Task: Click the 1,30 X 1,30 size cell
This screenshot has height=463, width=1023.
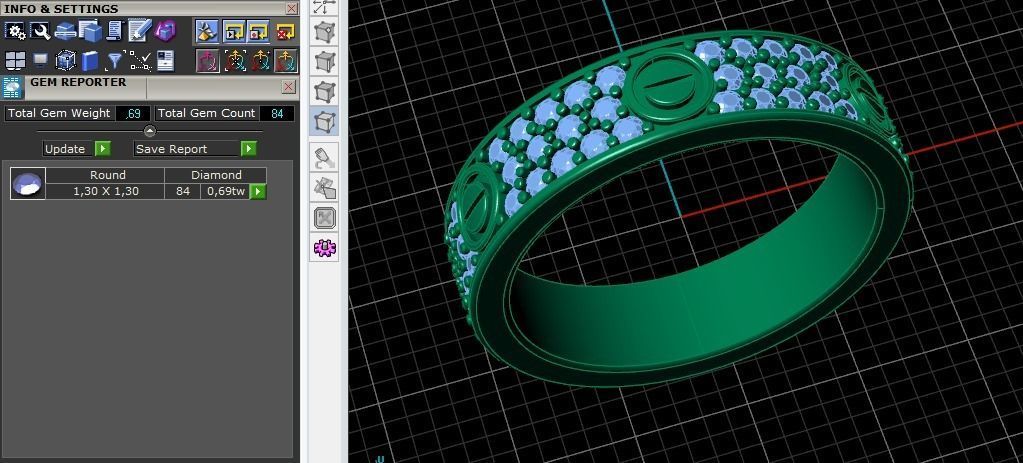Action: (105, 191)
